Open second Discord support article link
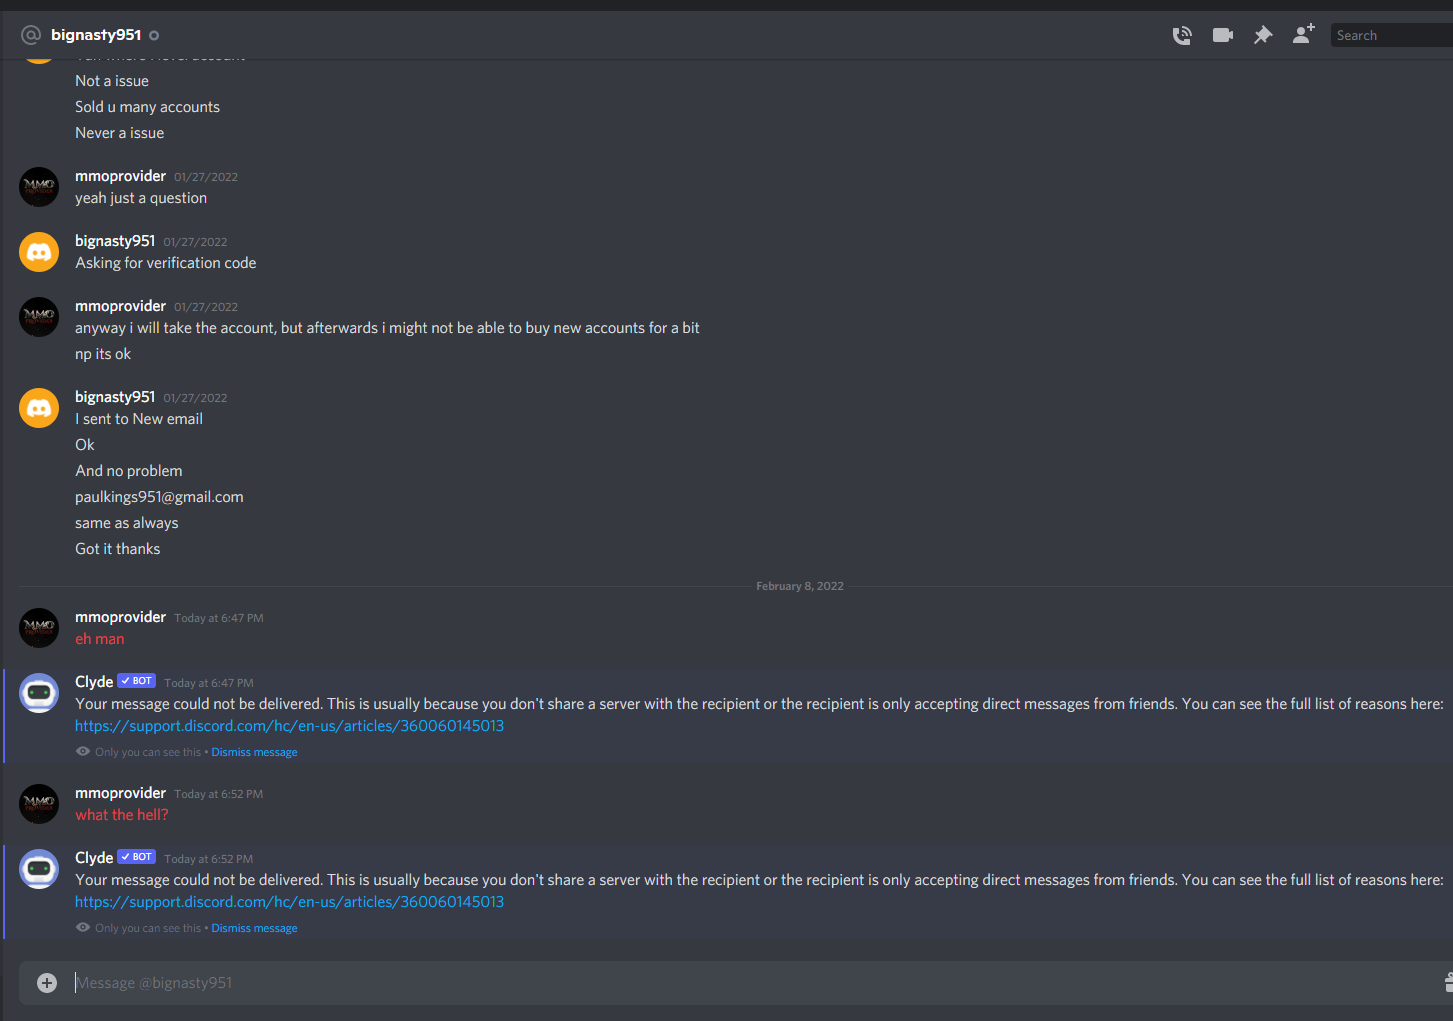1453x1021 pixels. pos(289,902)
